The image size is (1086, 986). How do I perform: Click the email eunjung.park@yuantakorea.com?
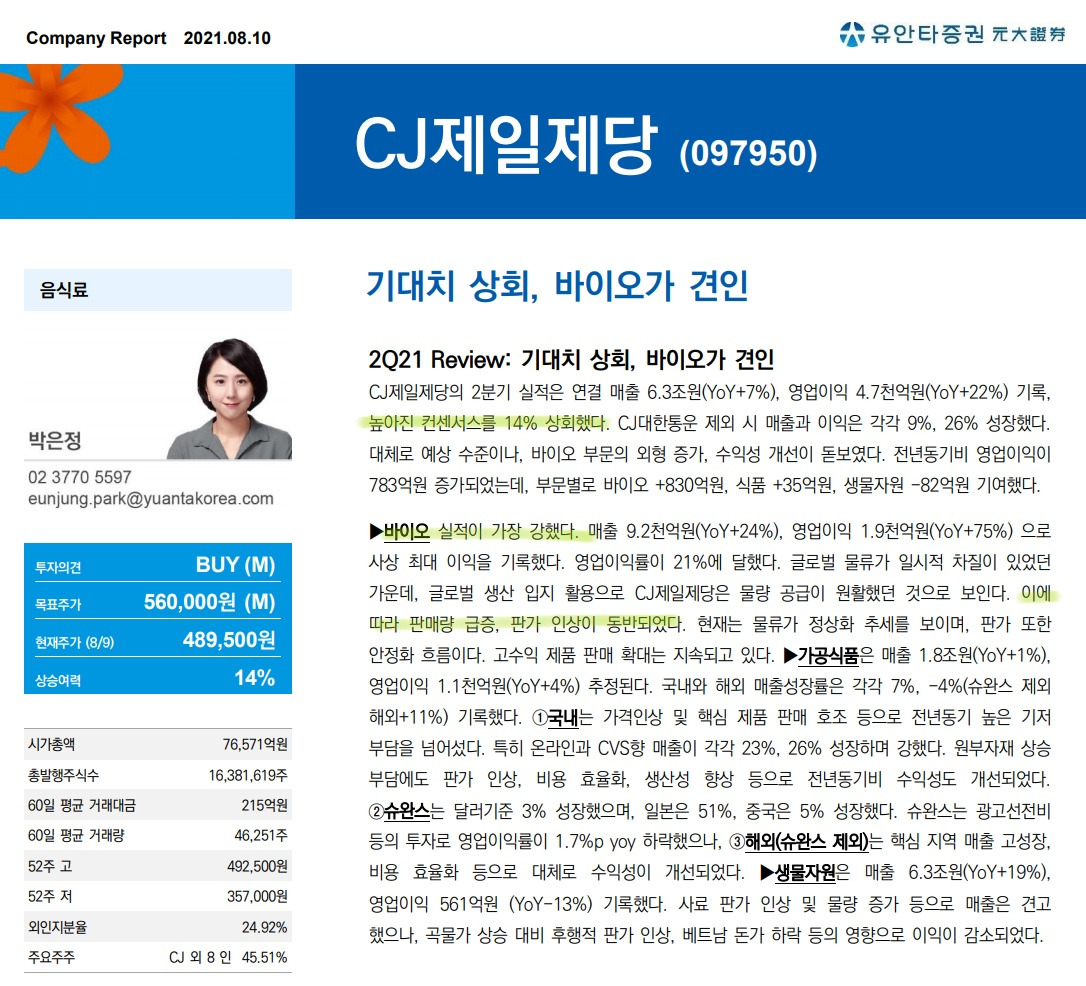coord(150,499)
